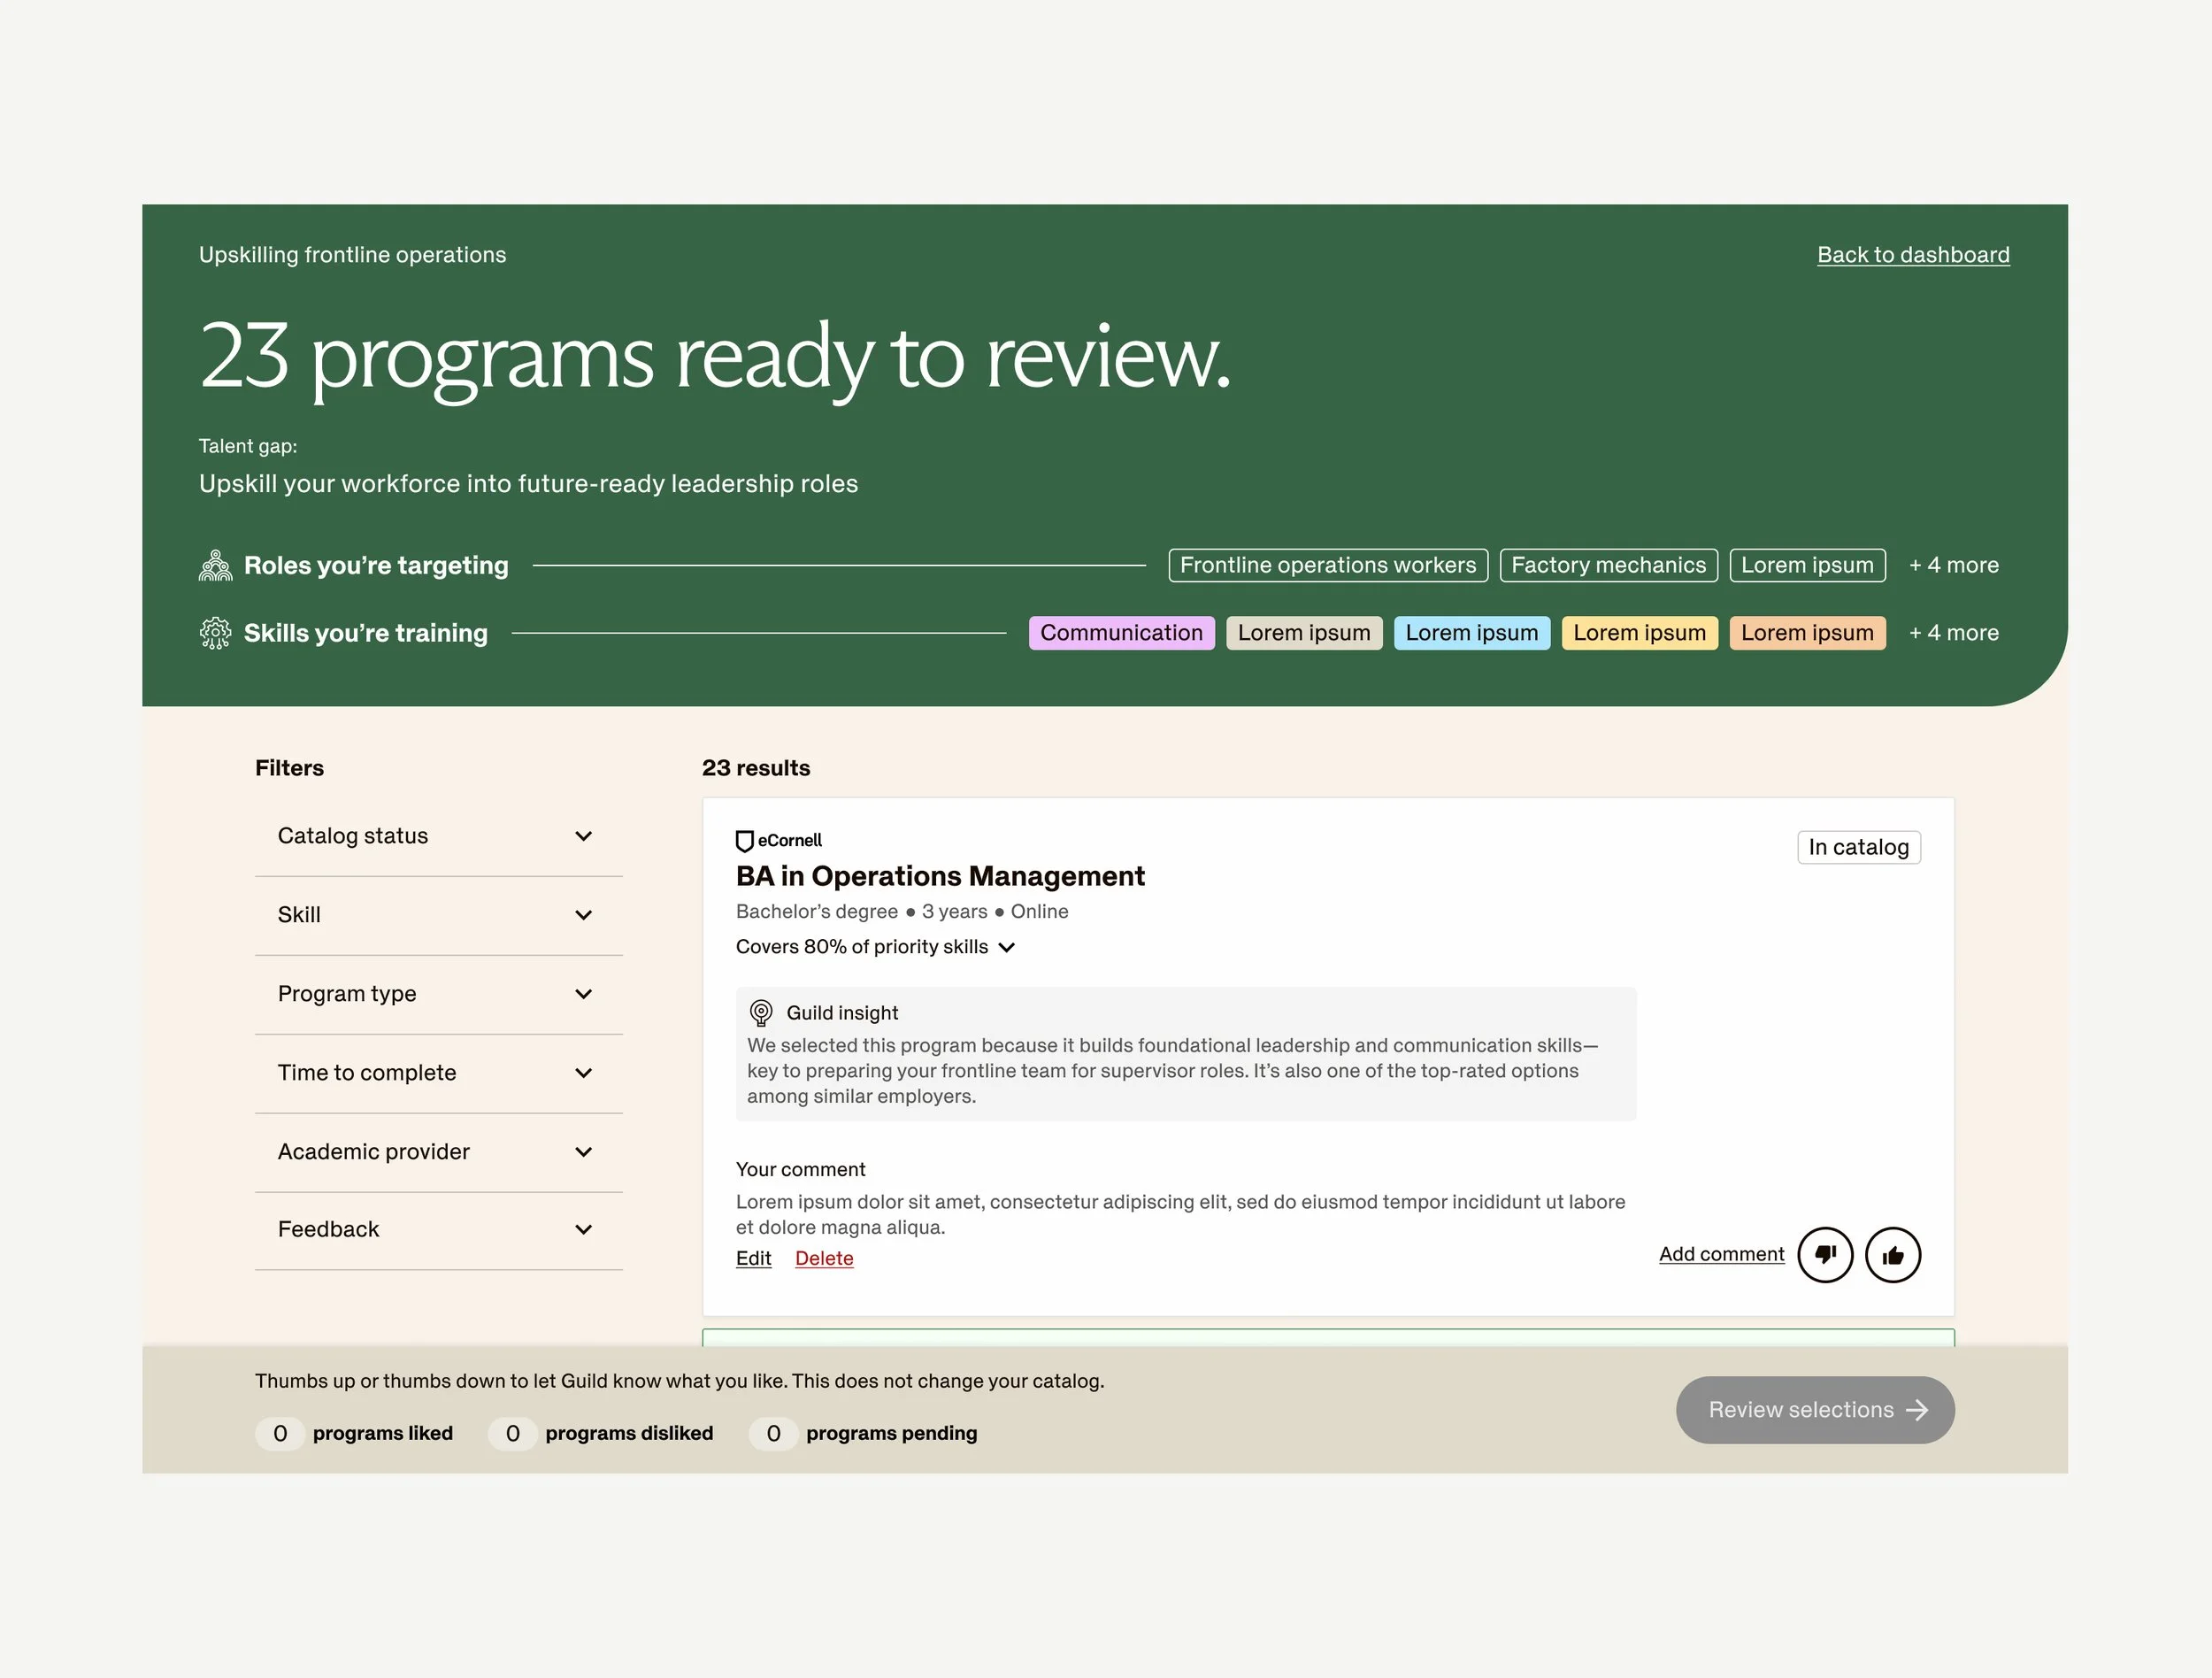
Task: Expand the Skill filter chevron
Action: click(583, 915)
